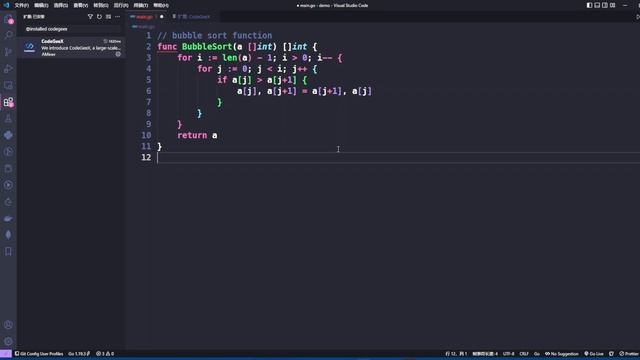Open the Edit menu
Image resolution: width=640 pixels, height=360 pixels.
[x=41, y=5]
